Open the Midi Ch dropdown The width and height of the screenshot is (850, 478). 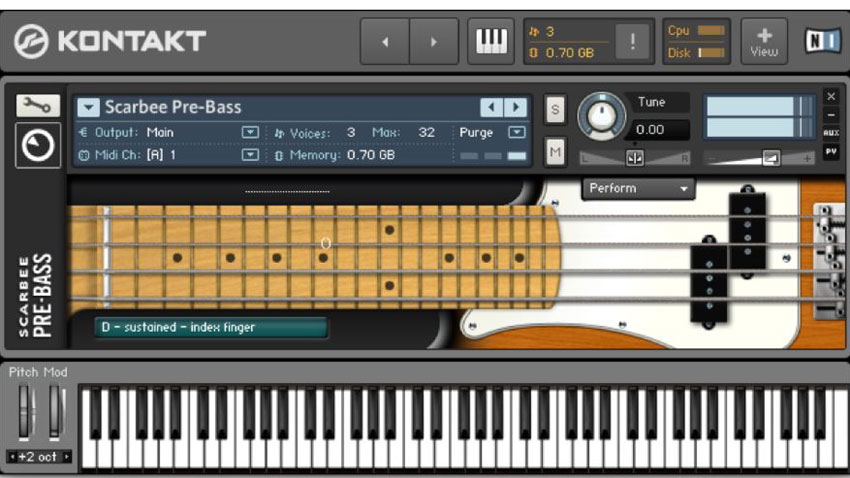(250, 155)
